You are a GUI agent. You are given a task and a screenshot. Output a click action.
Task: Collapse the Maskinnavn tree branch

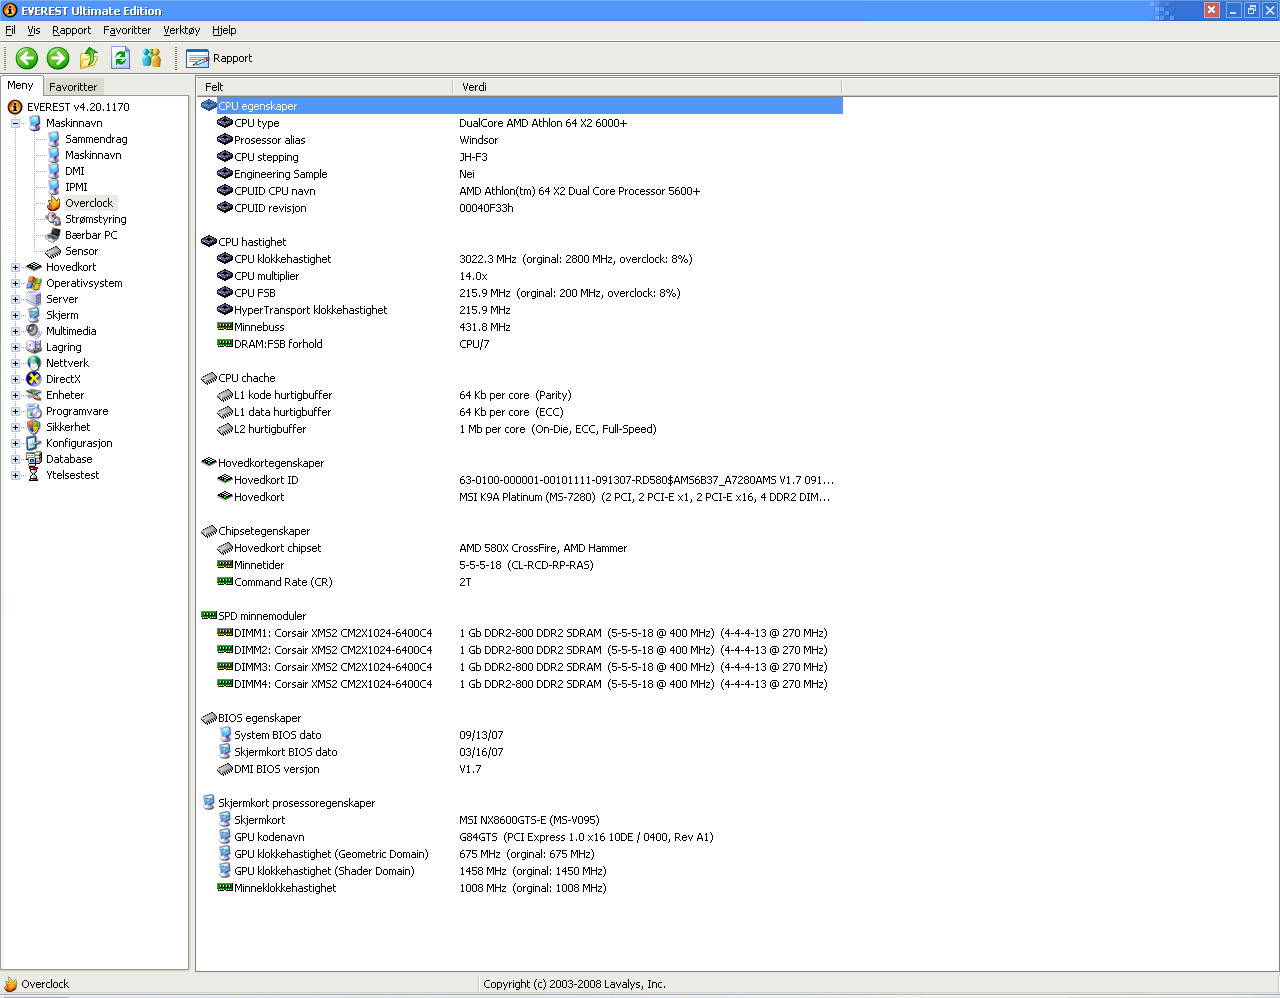[15, 123]
